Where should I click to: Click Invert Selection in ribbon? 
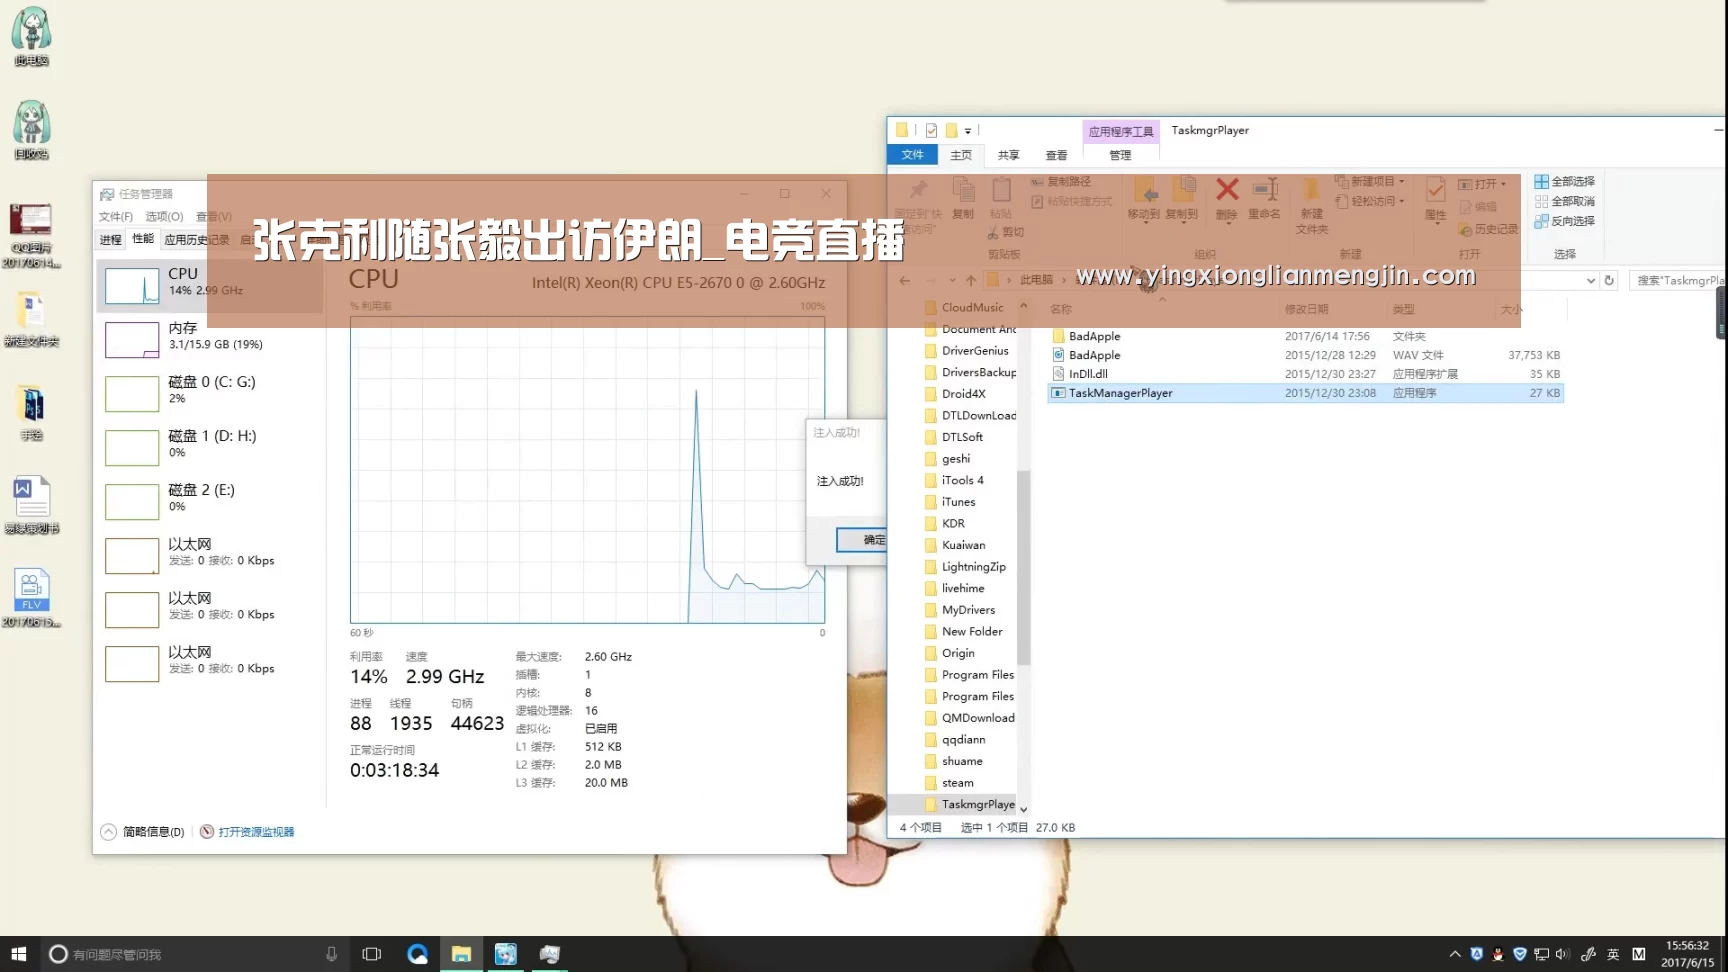[x=1565, y=221]
